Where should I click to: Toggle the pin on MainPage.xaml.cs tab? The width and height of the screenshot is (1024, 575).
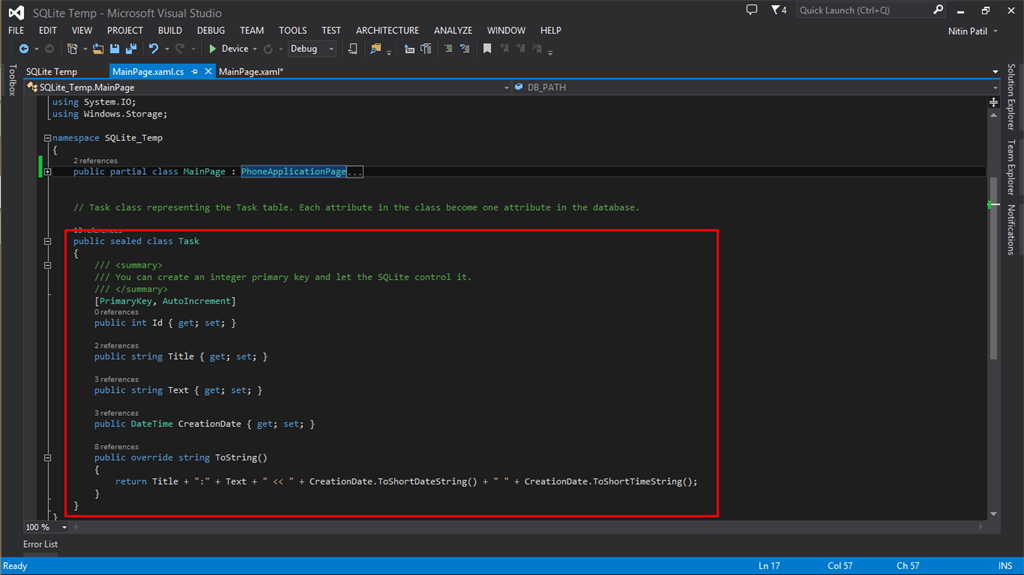pyautogui.click(x=195, y=72)
